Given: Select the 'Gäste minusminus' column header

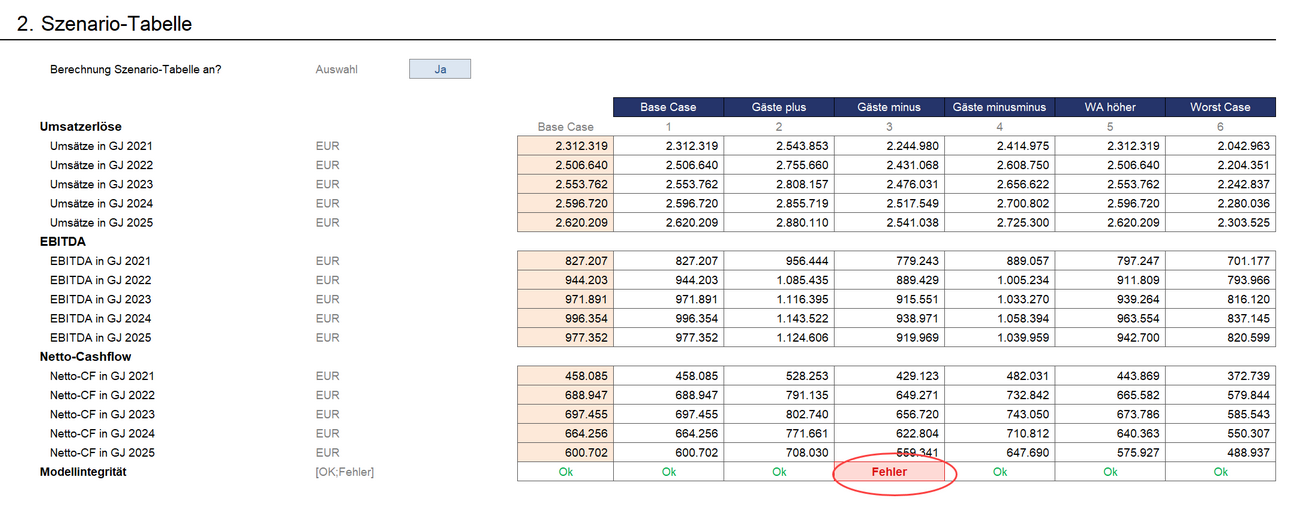Looking at the screenshot, I should 1000,107.
